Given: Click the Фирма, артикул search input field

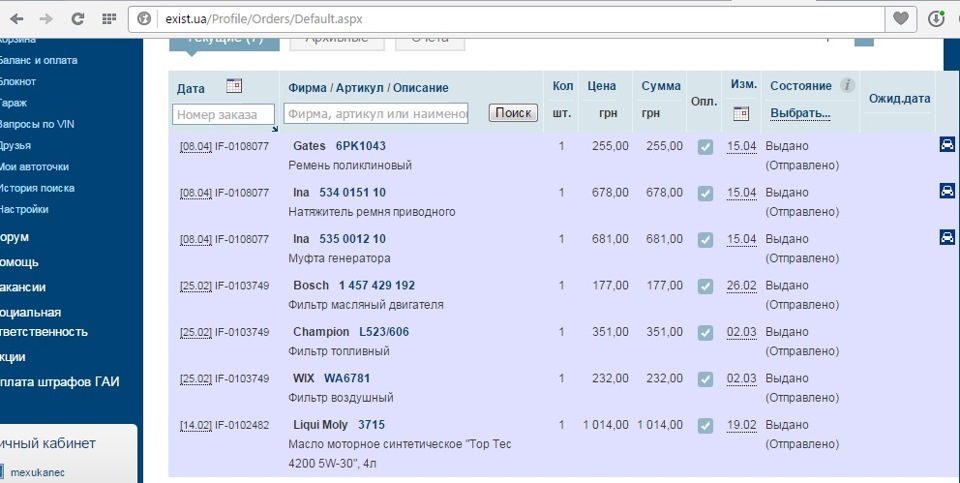Looking at the screenshot, I should click(x=376, y=113).
